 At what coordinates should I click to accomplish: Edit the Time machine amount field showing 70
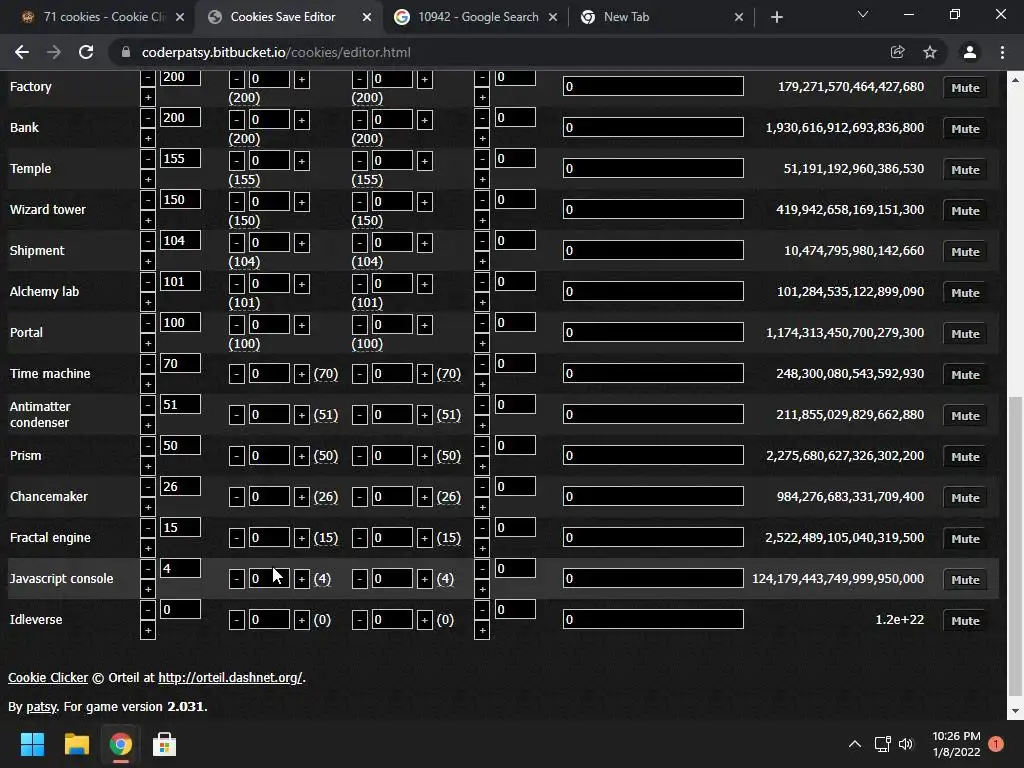[180, 364]
